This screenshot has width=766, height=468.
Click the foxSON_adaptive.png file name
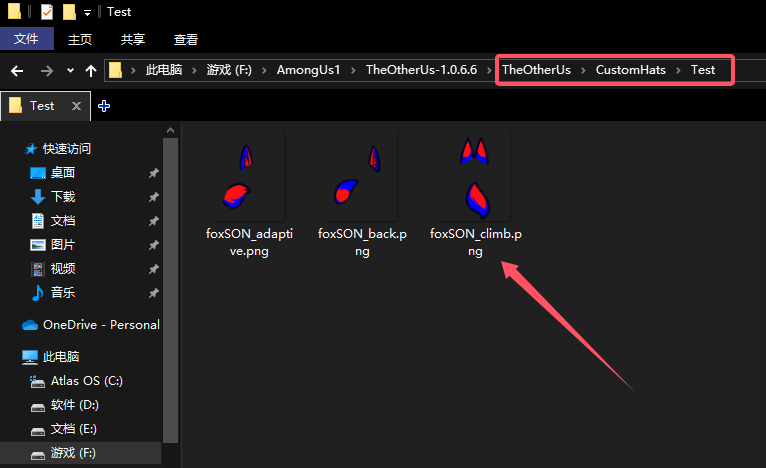coord(249,242)
